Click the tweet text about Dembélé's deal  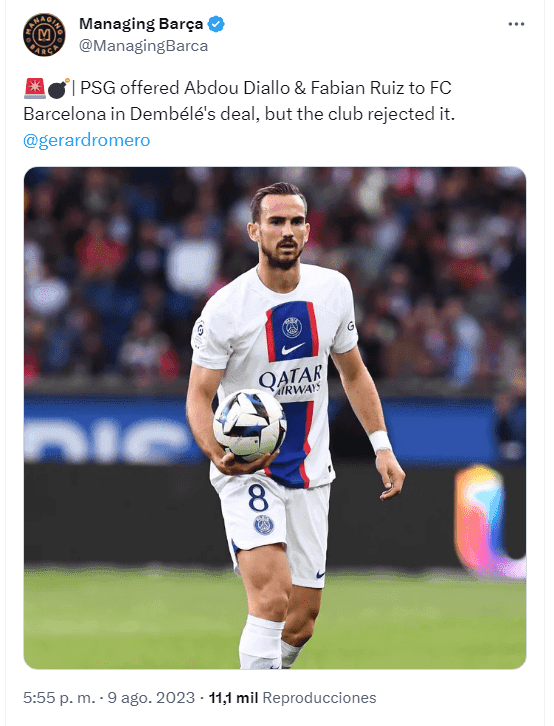pyautogui.click(x=239, y=101)
